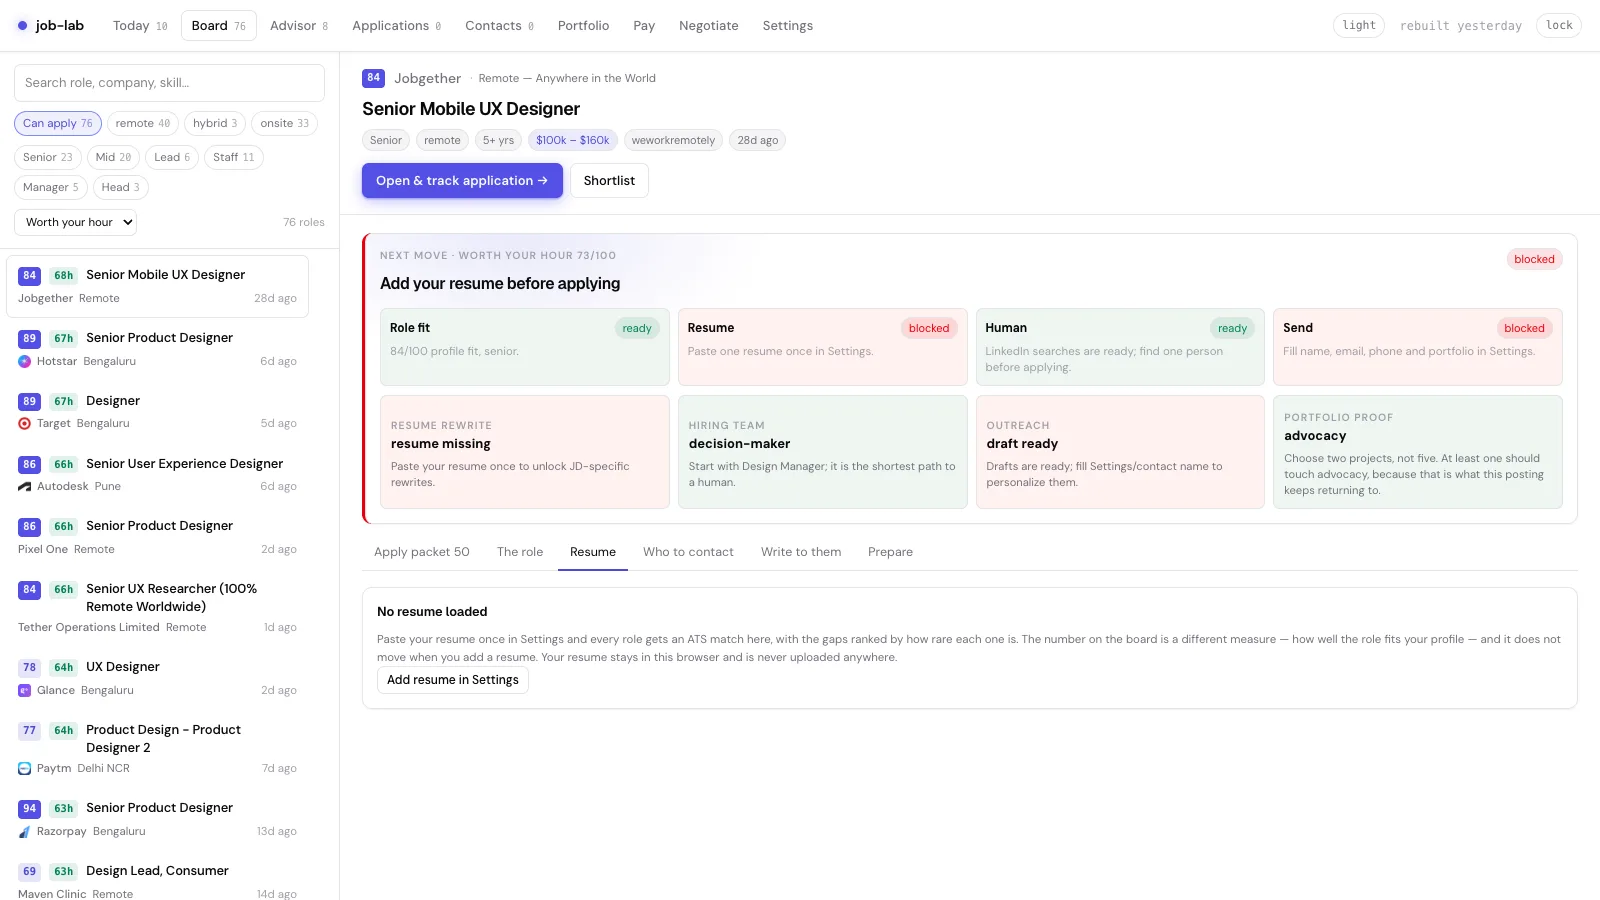The height and width of the screenshot is (900, 1600).
Task: Toggle the Lead 6 level filter
Action: tap(172, 158)
